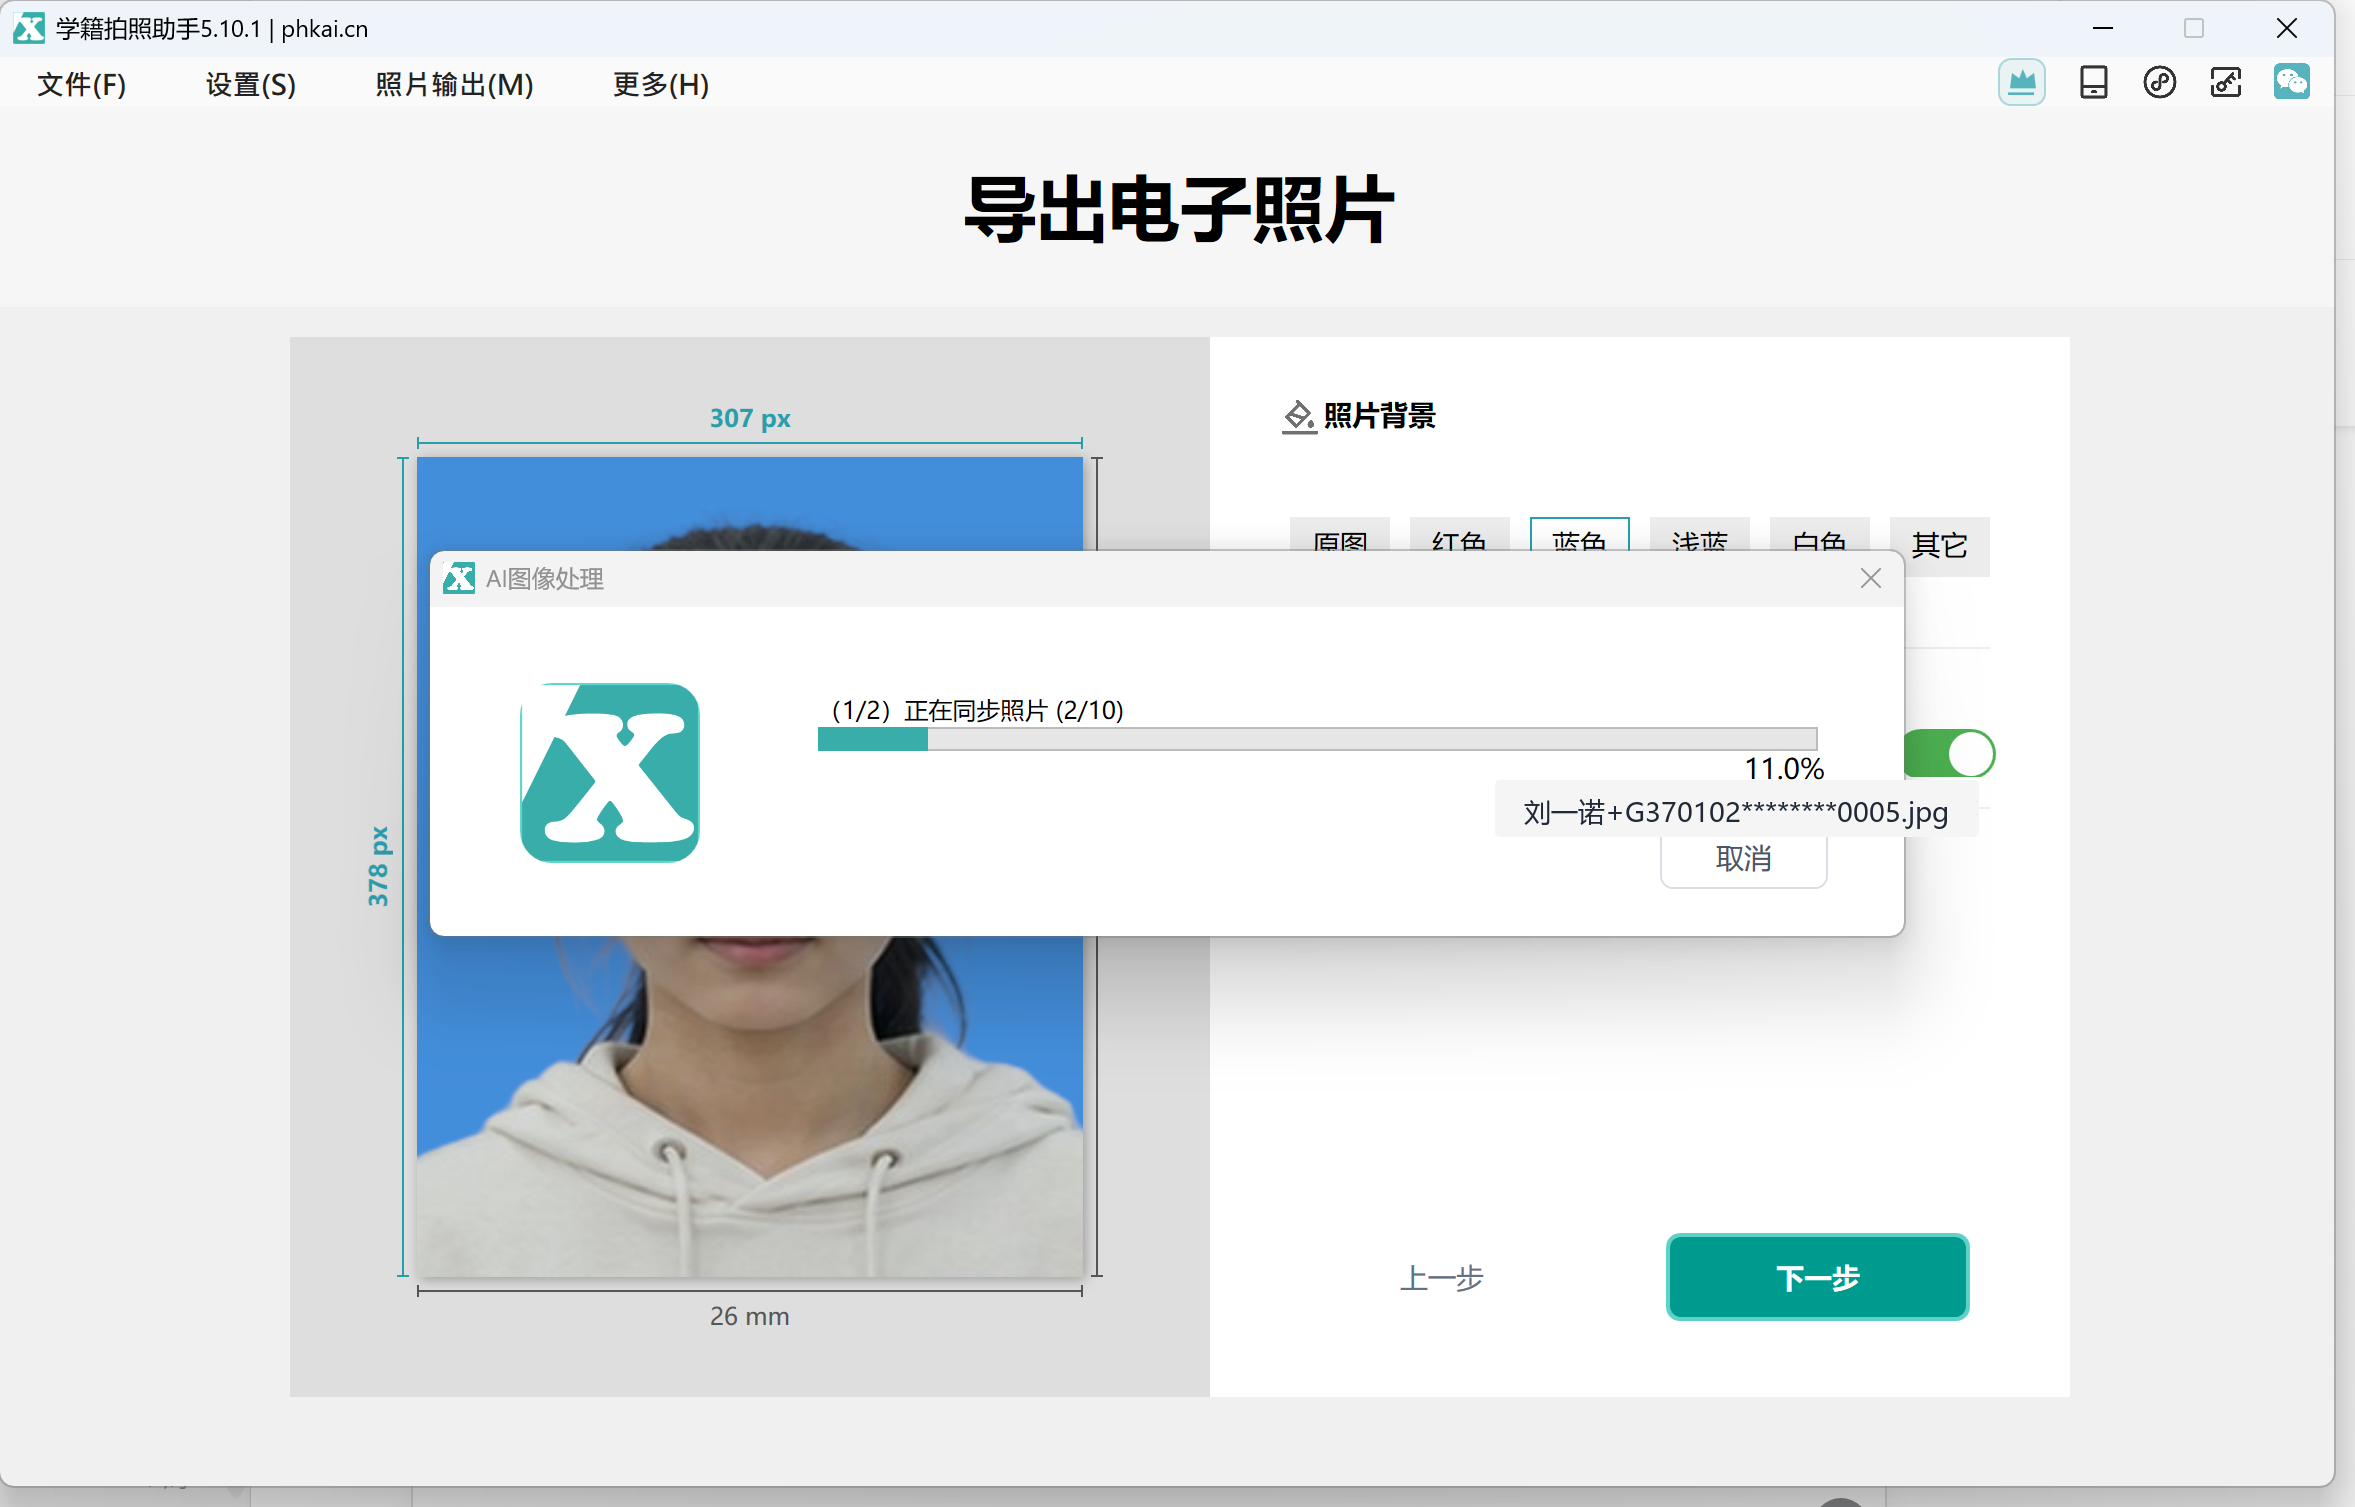Click the large X logo in the AI dialog
This screenshot has height=1507, width=2355.
coord(609,772)
